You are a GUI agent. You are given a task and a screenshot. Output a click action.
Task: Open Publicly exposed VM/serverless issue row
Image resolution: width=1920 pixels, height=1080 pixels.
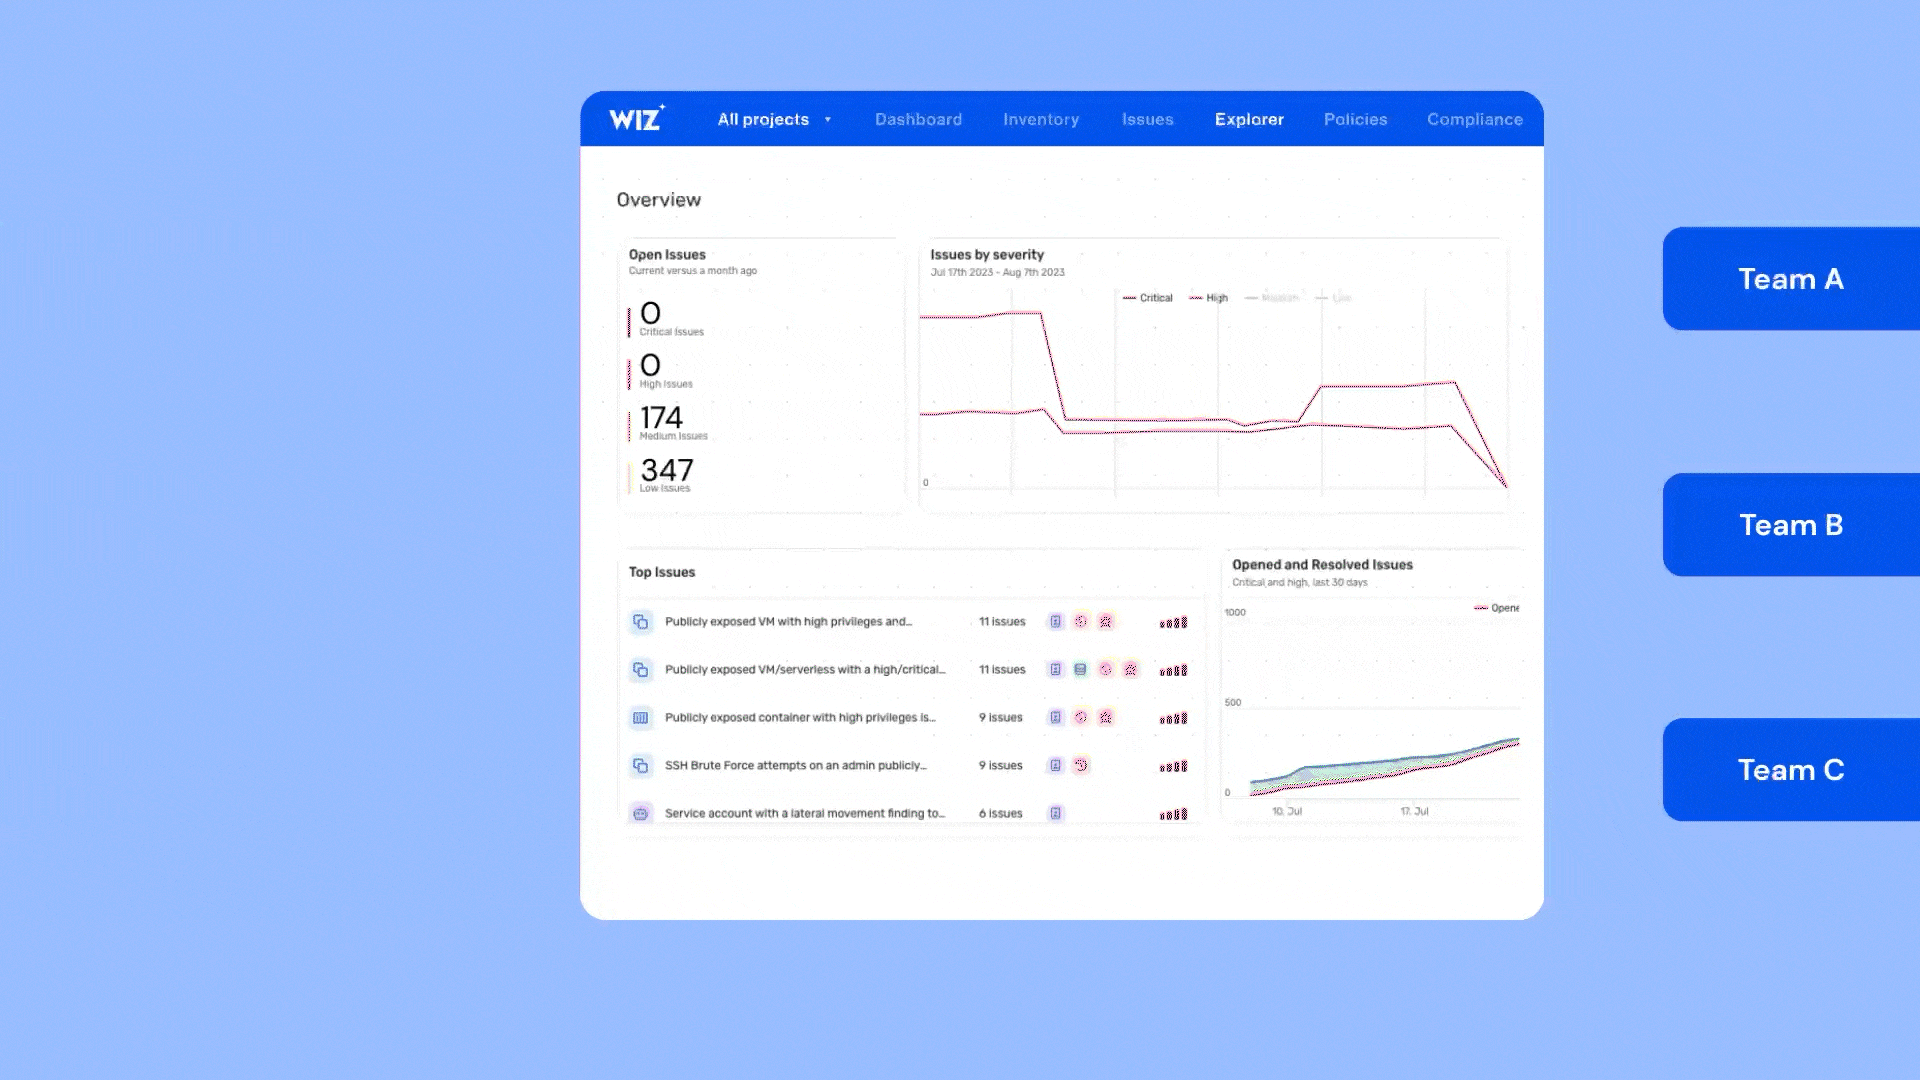(x=804, y=670)
